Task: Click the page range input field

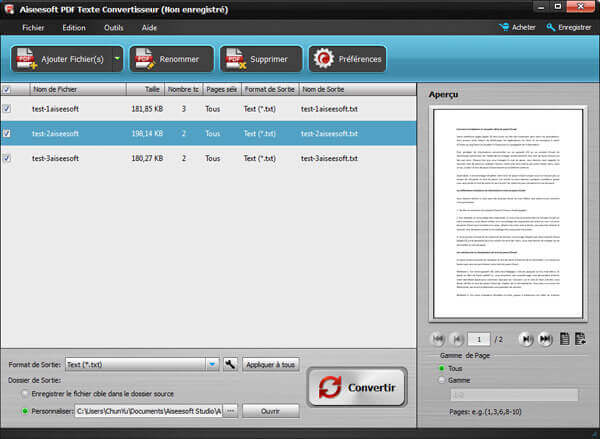Action: point(514,395)
